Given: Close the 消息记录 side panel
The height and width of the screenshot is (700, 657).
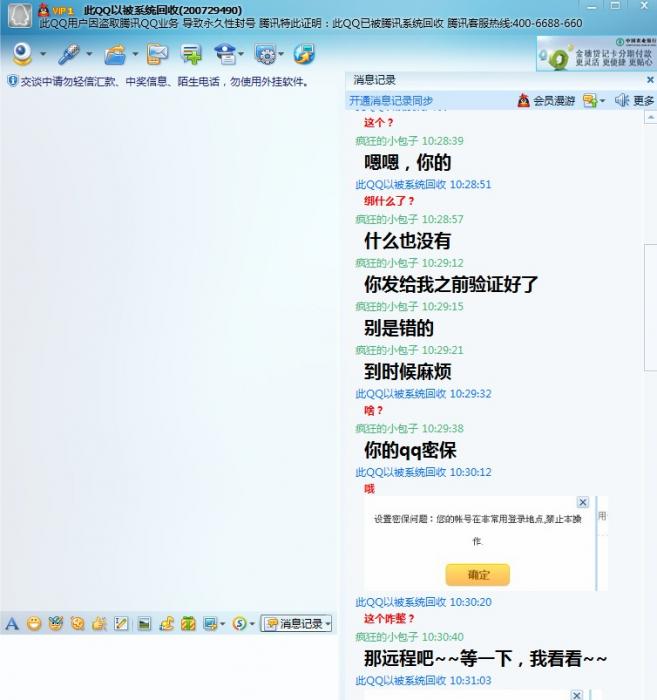Looking at the screenshot, I should [650, 80].
